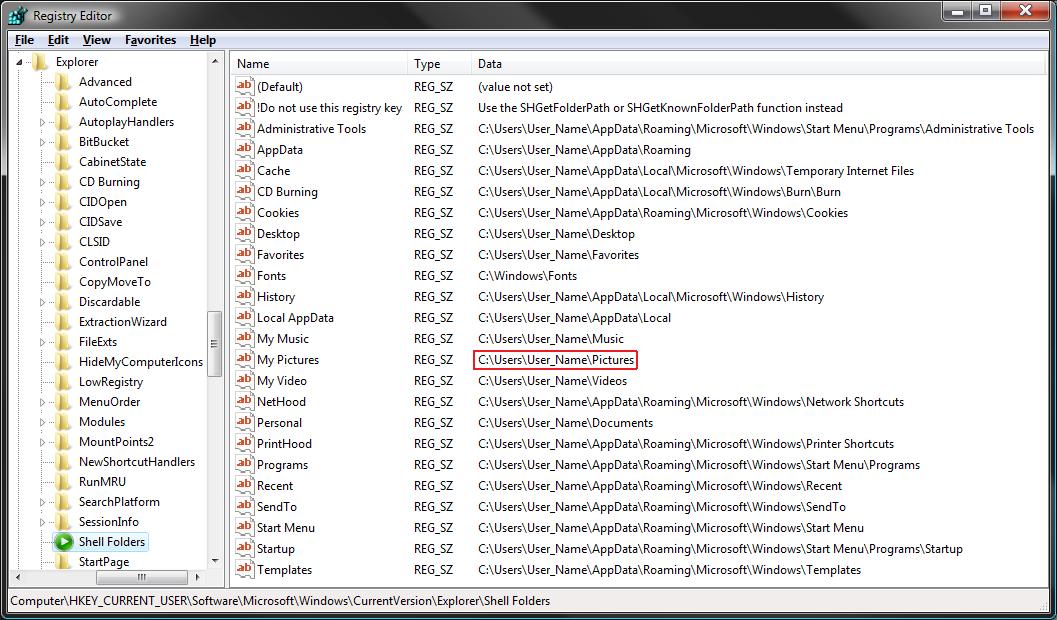The height and width of the screenshot is (620, 1057).
Task: Click the ab icon next to History
Action: tap(244, 296)
